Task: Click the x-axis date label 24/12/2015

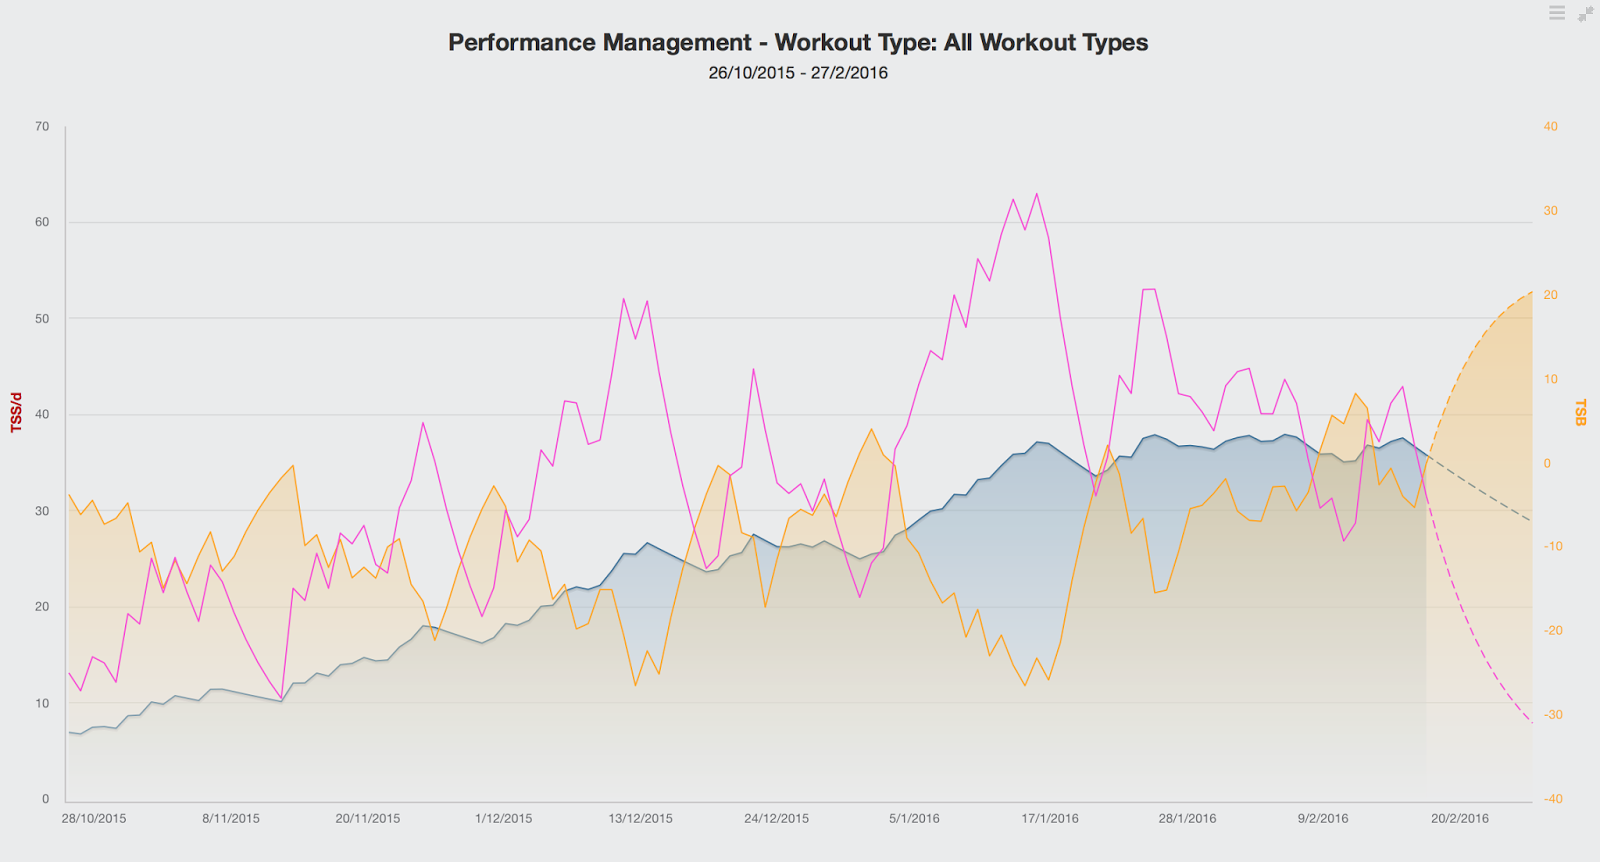Action: point(777,818)
